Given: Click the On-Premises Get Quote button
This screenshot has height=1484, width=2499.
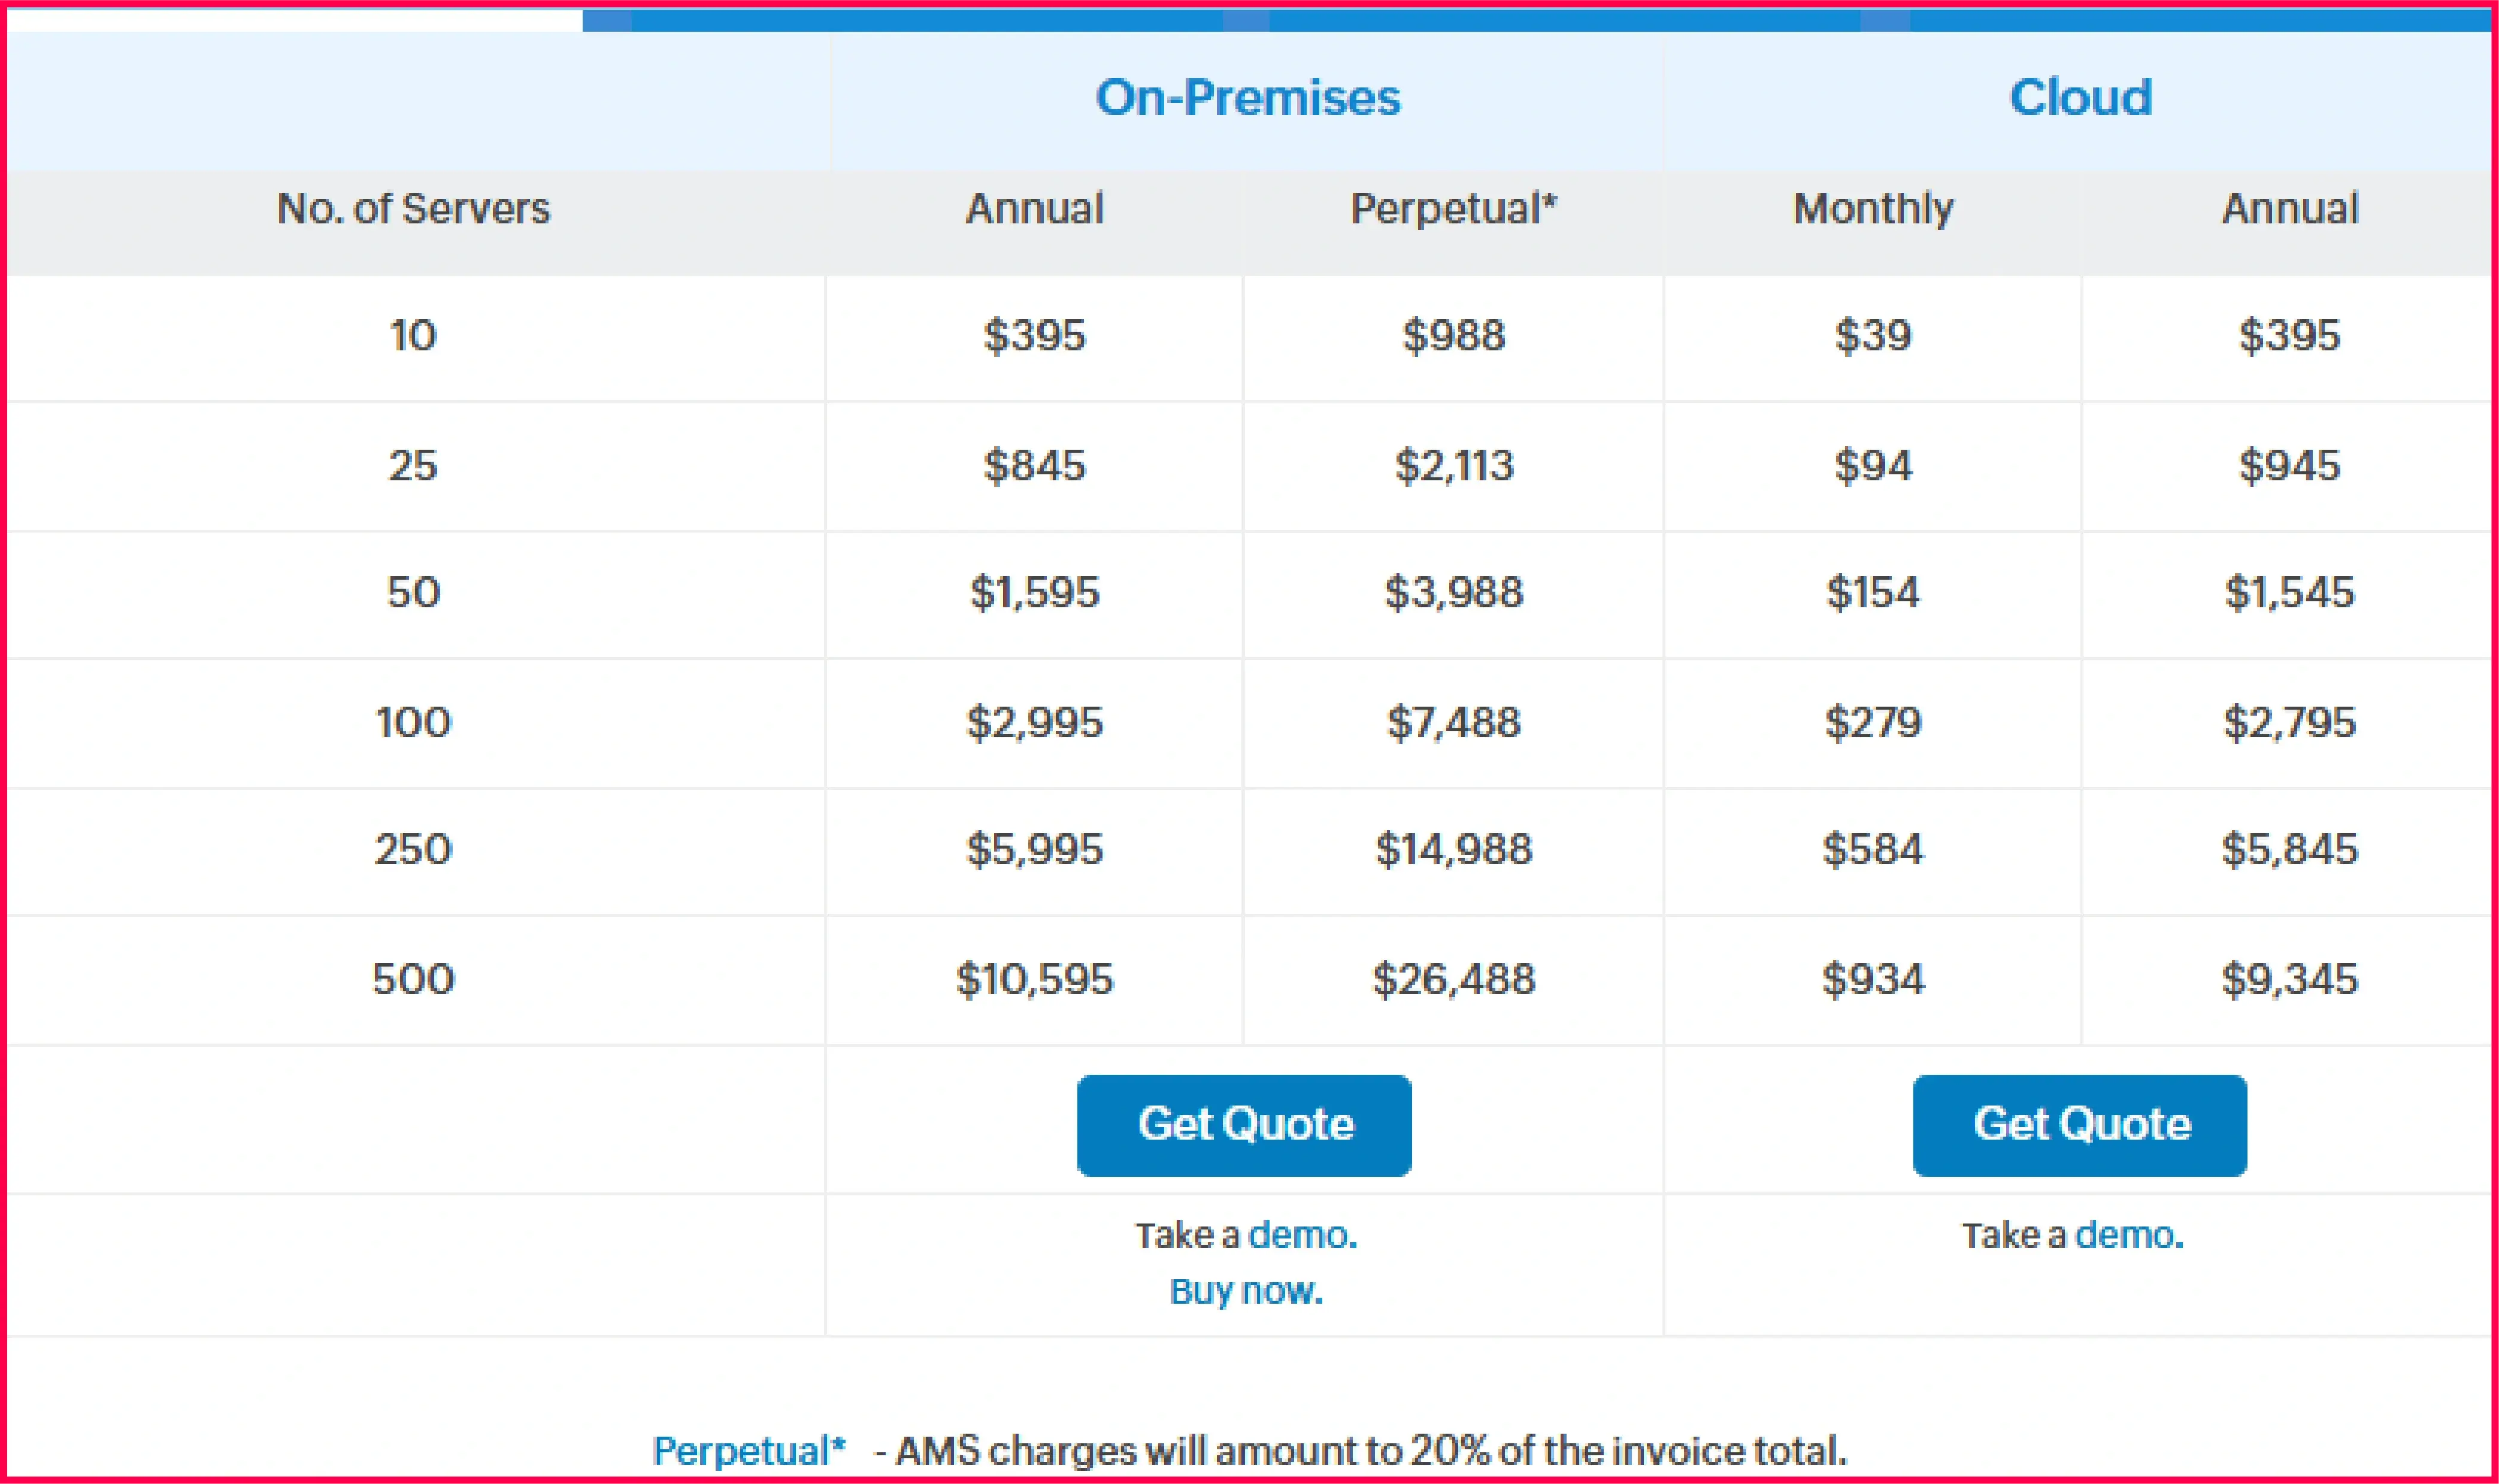Looking at the screenshot, I should tap(1244, 1125).
